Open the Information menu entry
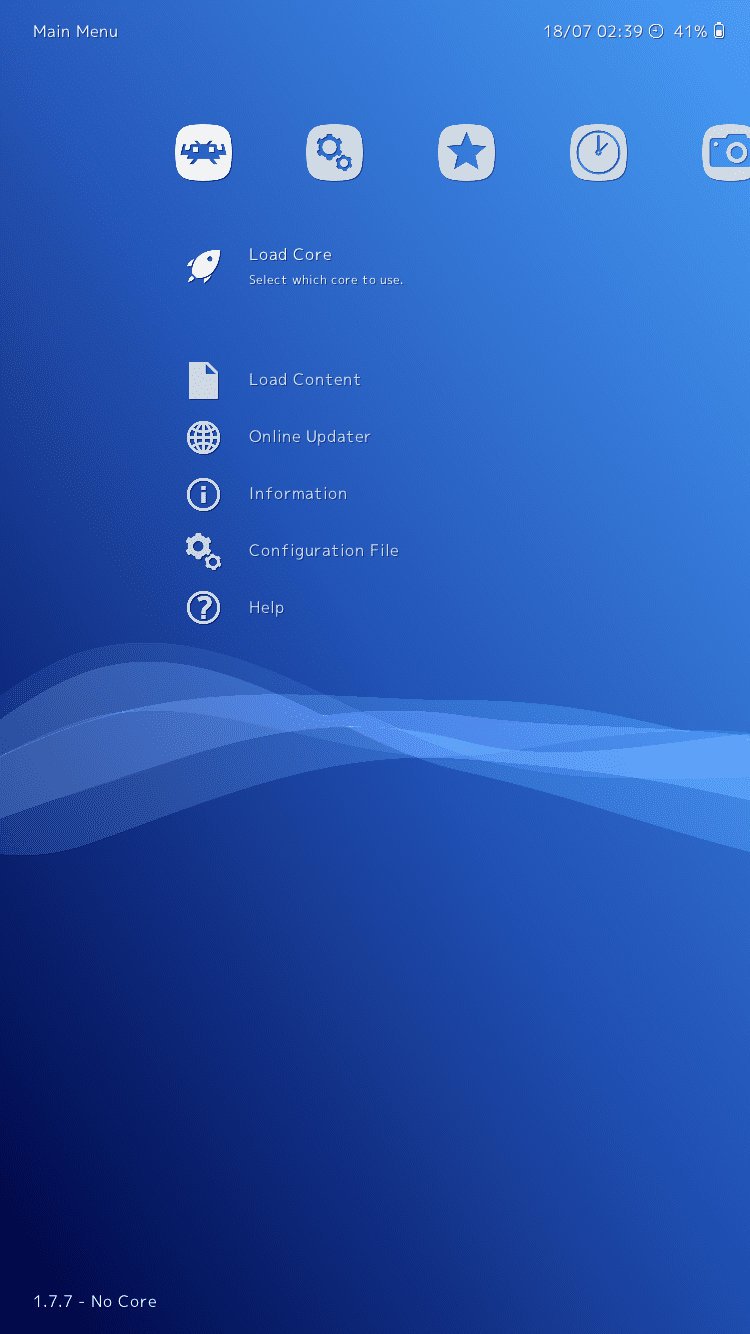This screenshot has height=1334, width=750. [298, 494]
